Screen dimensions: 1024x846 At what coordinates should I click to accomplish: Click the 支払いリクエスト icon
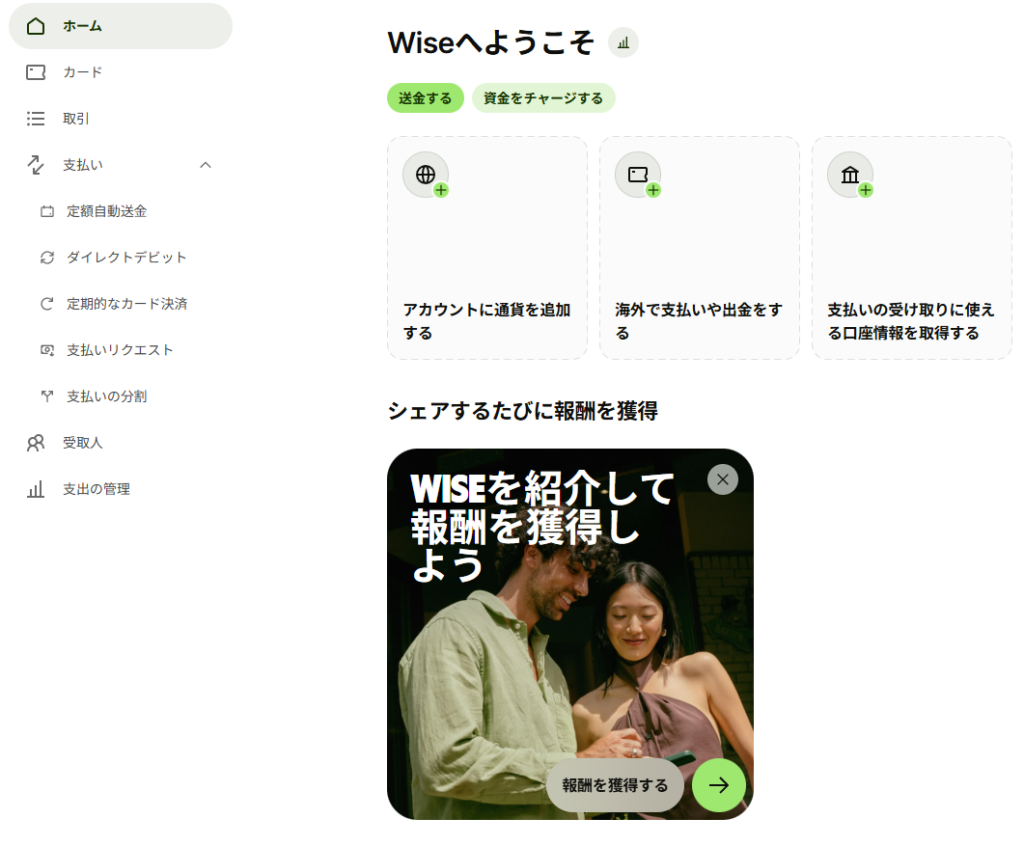(x=47, y=350)
